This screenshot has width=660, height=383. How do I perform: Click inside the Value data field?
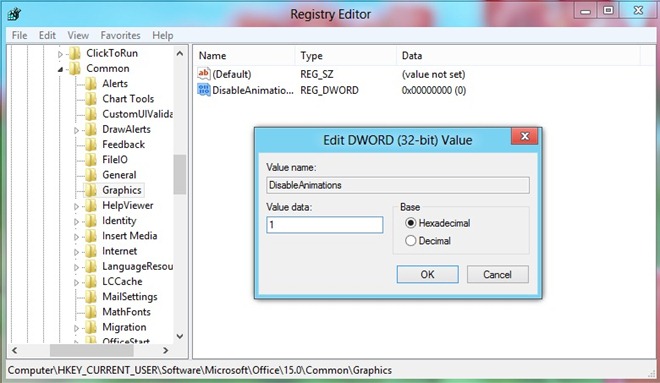[x=325, y=225]
